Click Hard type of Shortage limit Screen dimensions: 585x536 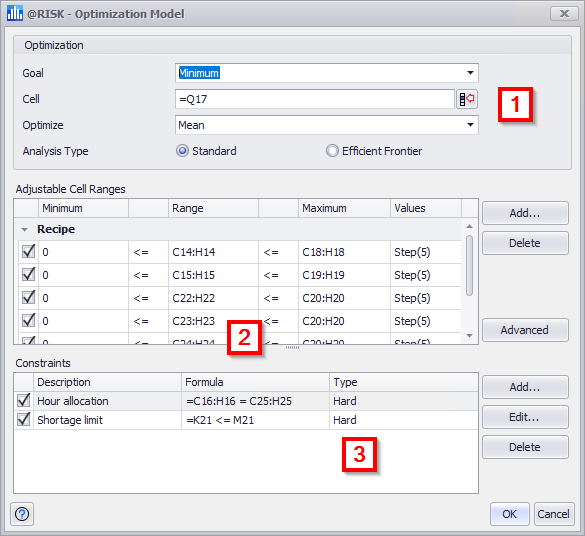[404, 420]
